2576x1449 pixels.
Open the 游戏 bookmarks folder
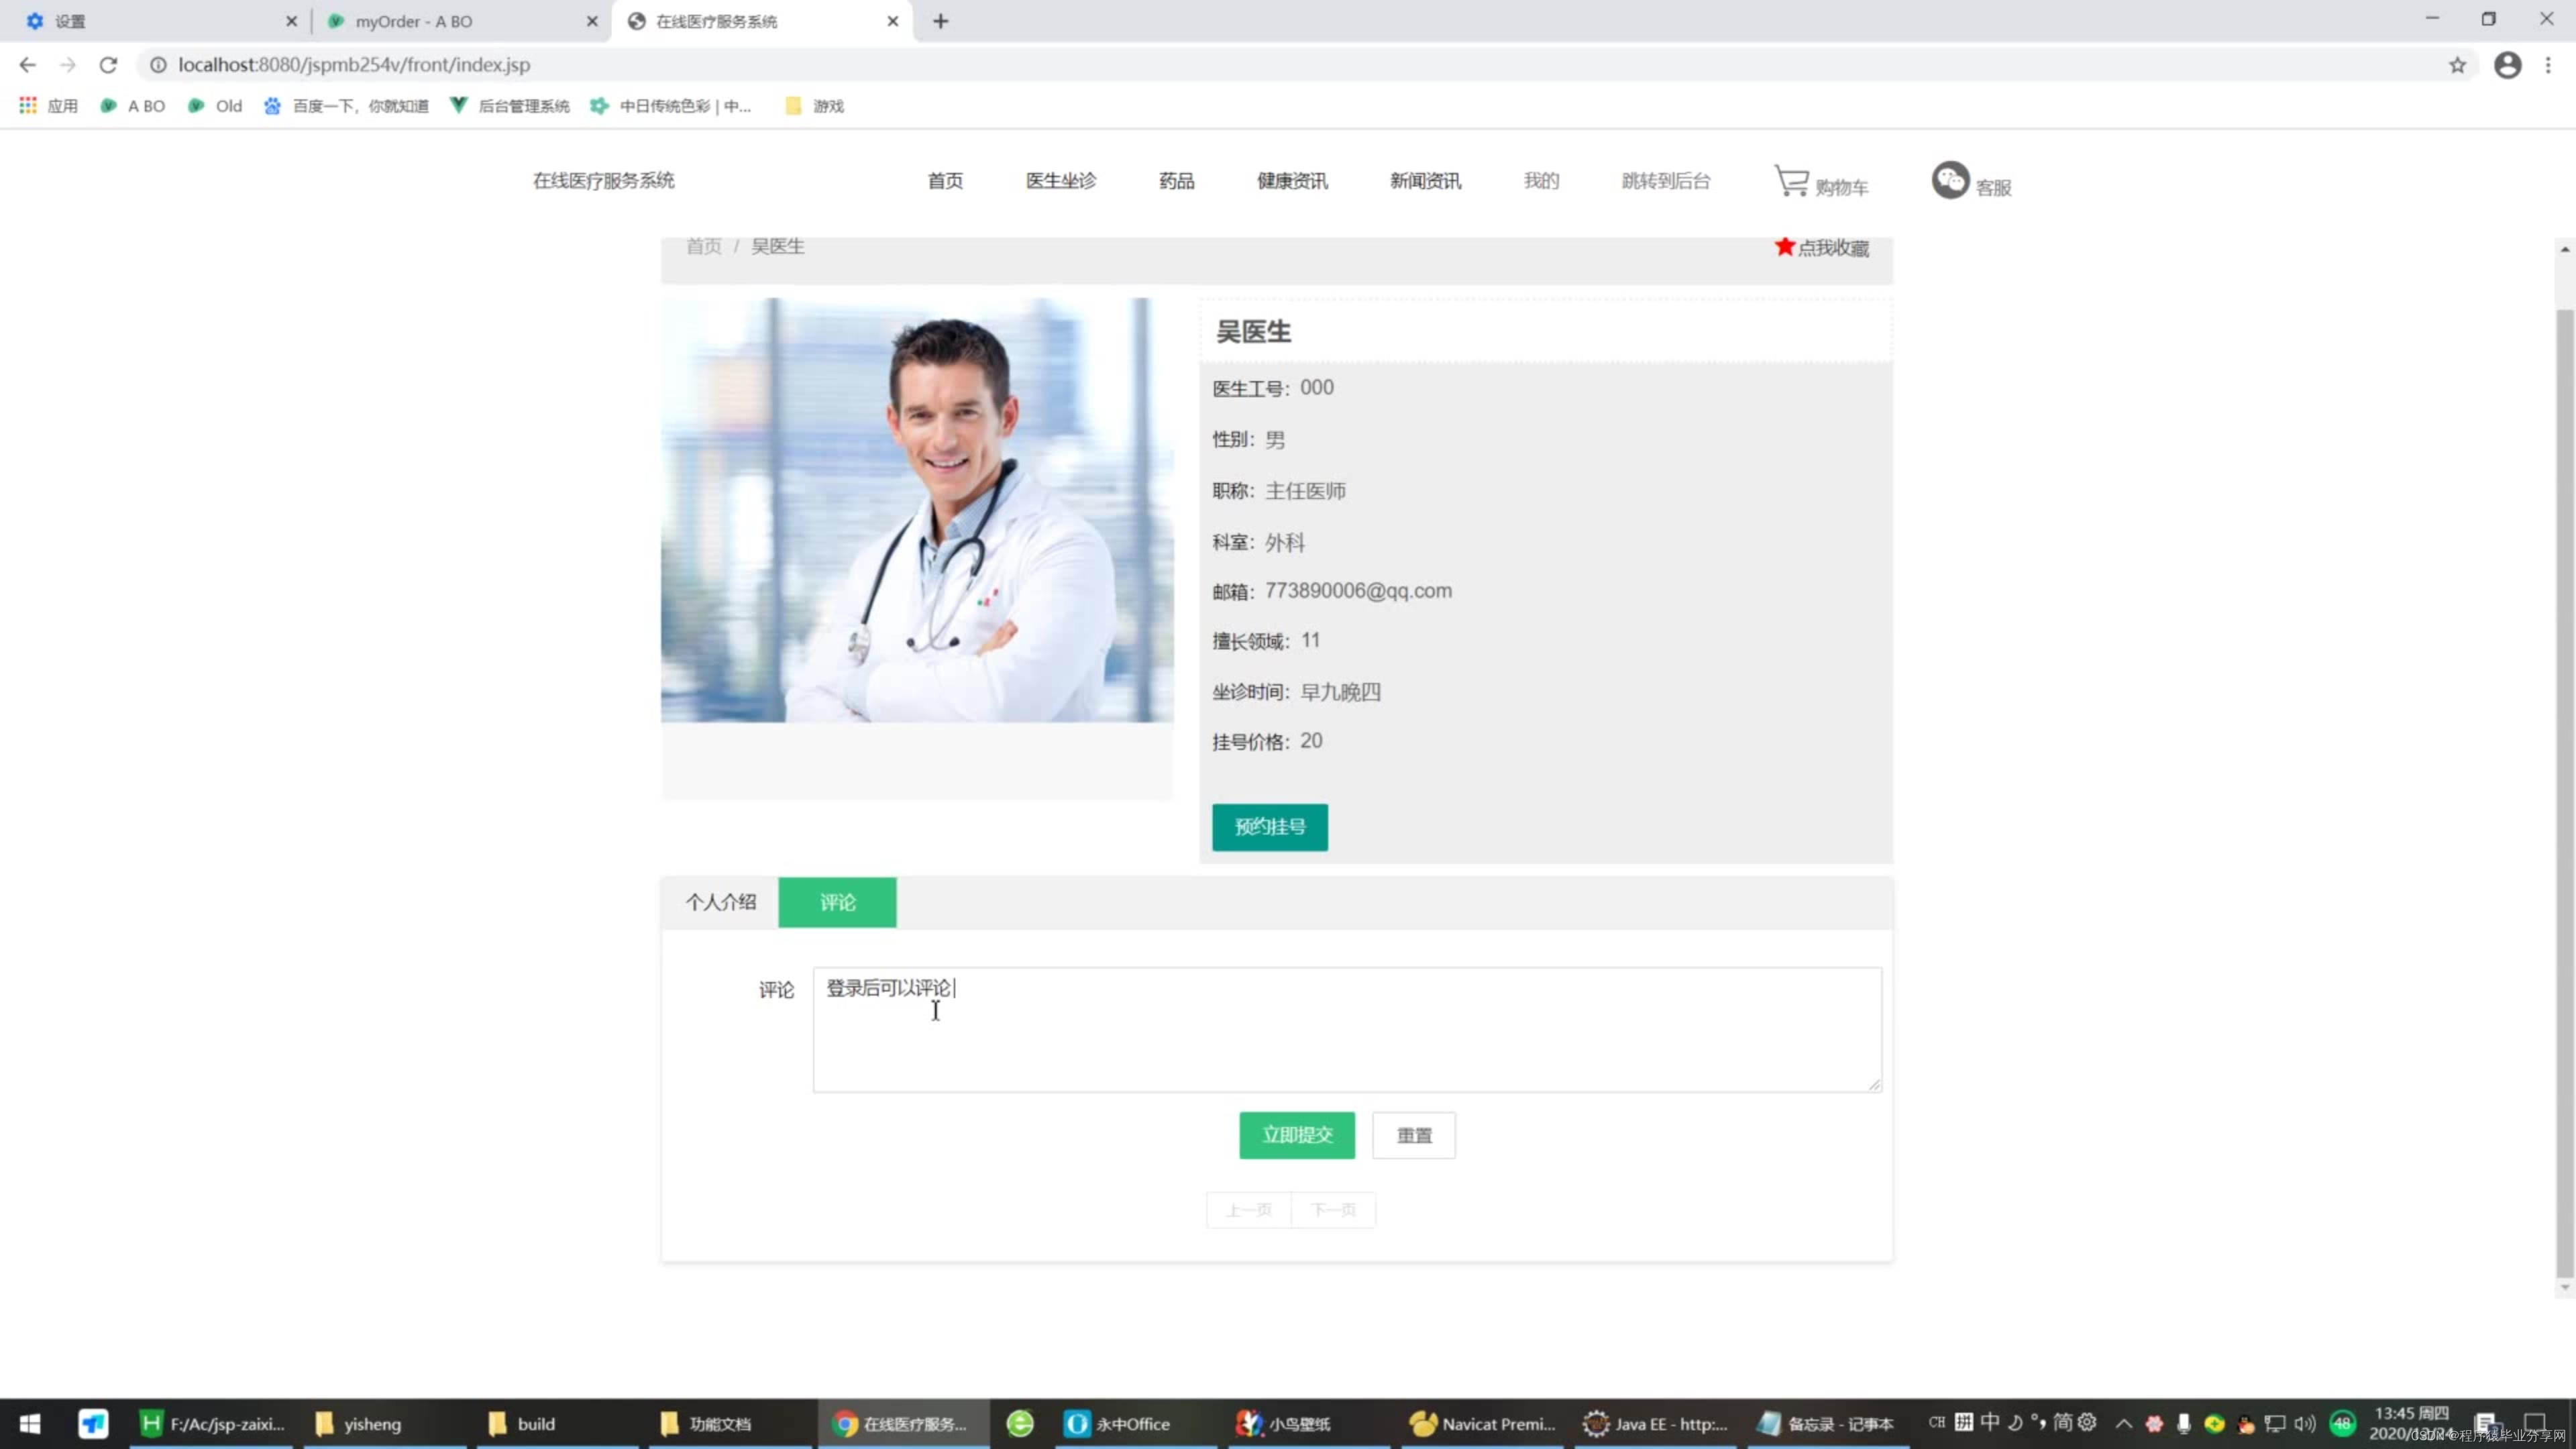pyautogui.click(x=815, y=106)
